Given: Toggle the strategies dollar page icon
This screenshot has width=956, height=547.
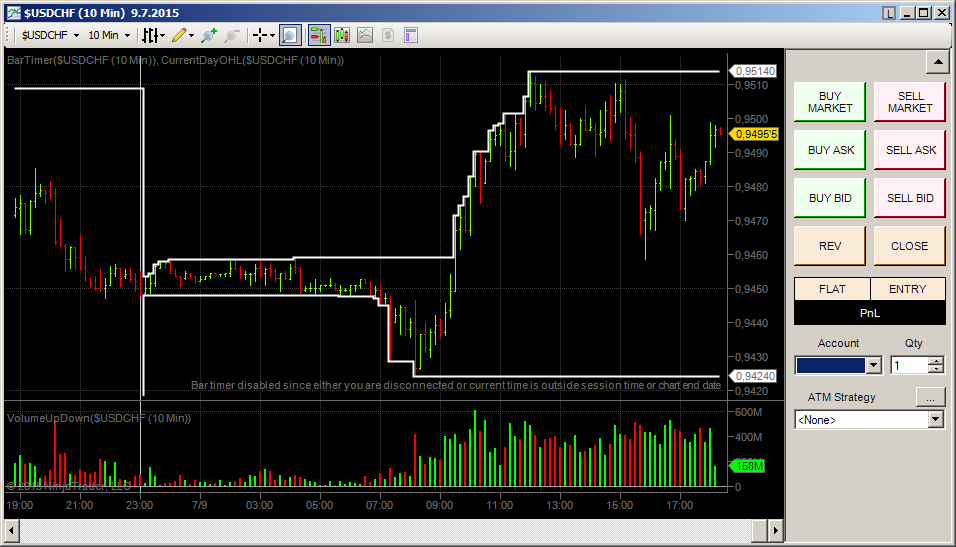Looking at the screenshot, I should pos(388,35).
